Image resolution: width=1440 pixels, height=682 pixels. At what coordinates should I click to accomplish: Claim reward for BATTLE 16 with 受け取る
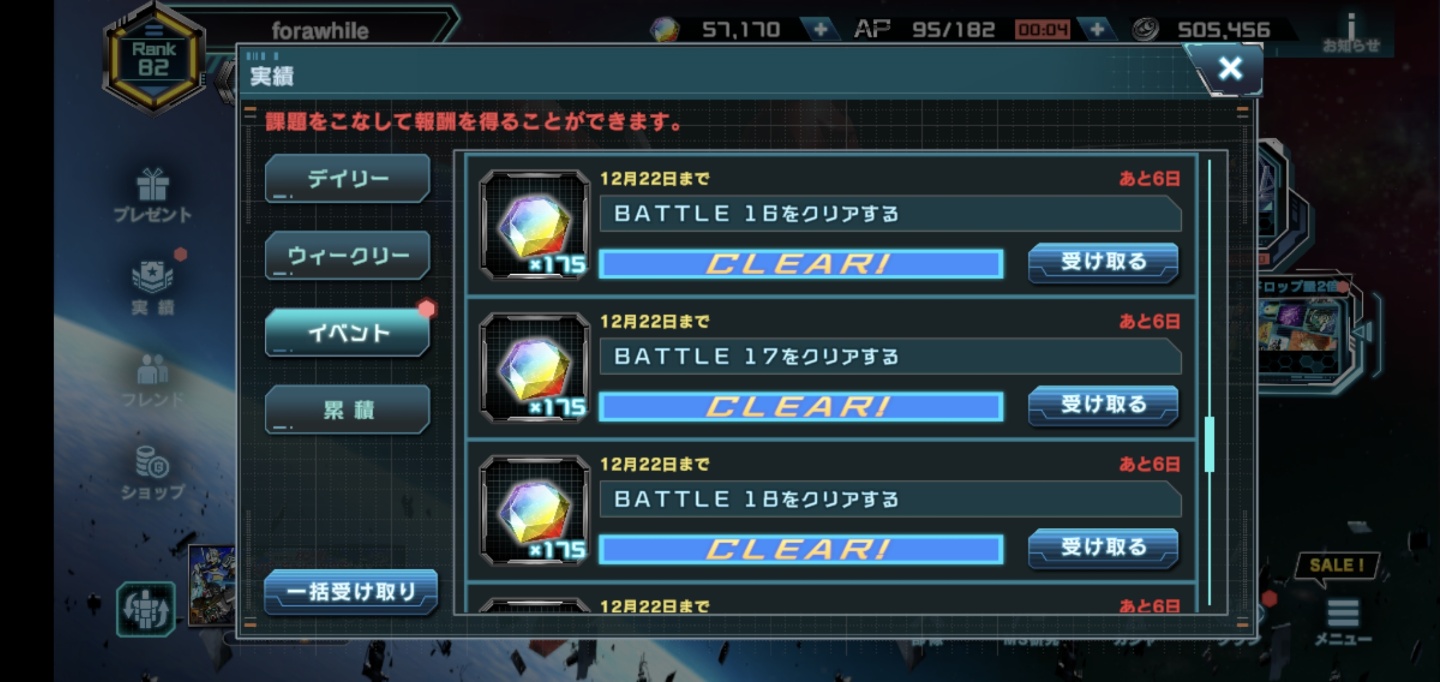1103,263
